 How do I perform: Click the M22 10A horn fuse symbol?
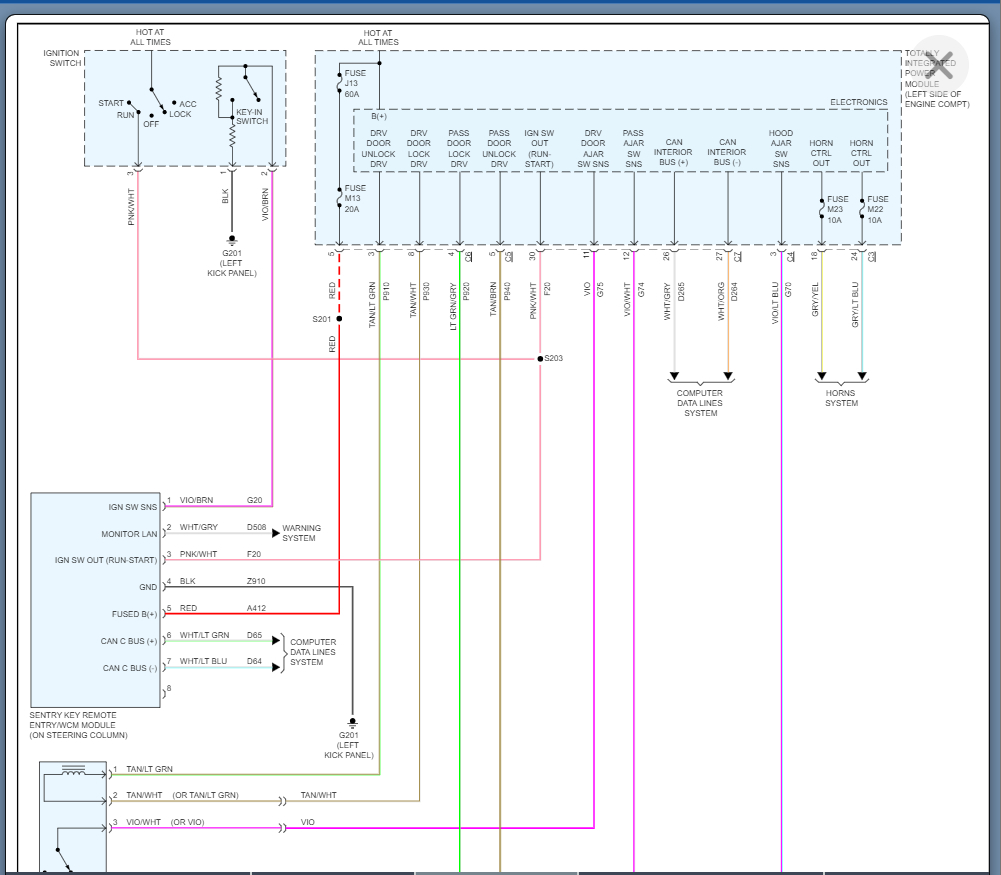click(x=862, y=208)
